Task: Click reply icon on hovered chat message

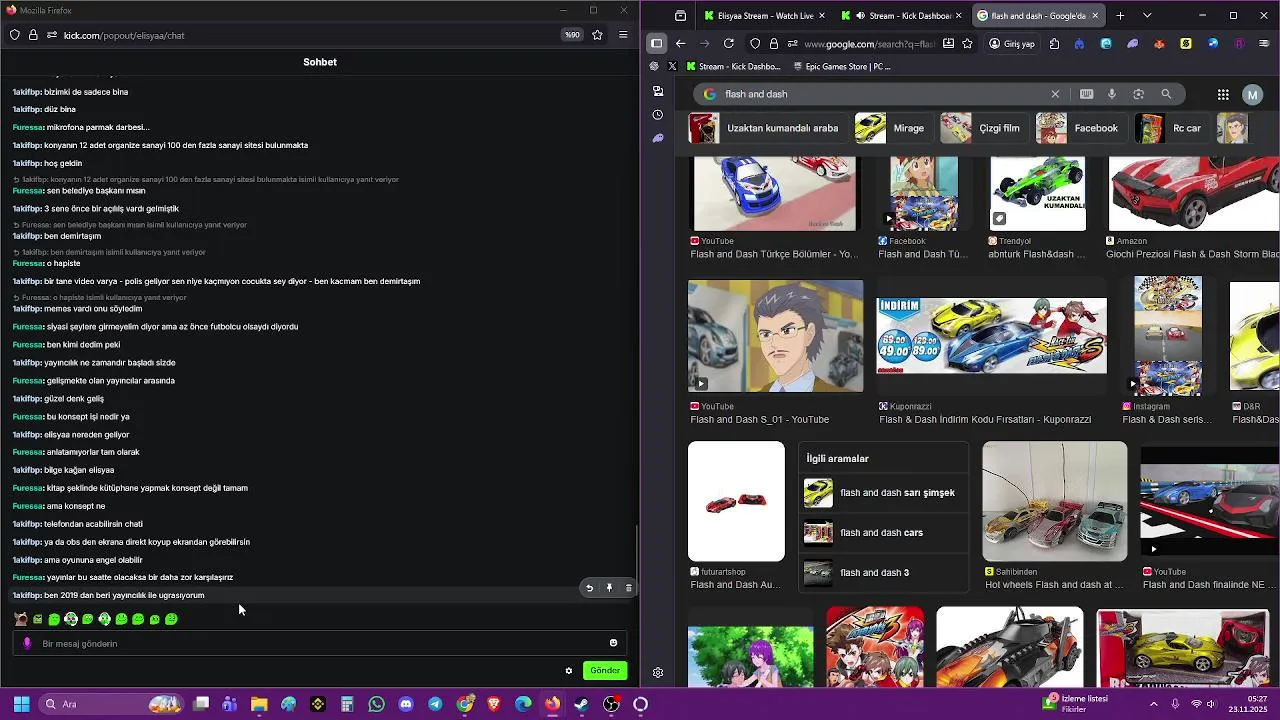Action: coord(590,588)
